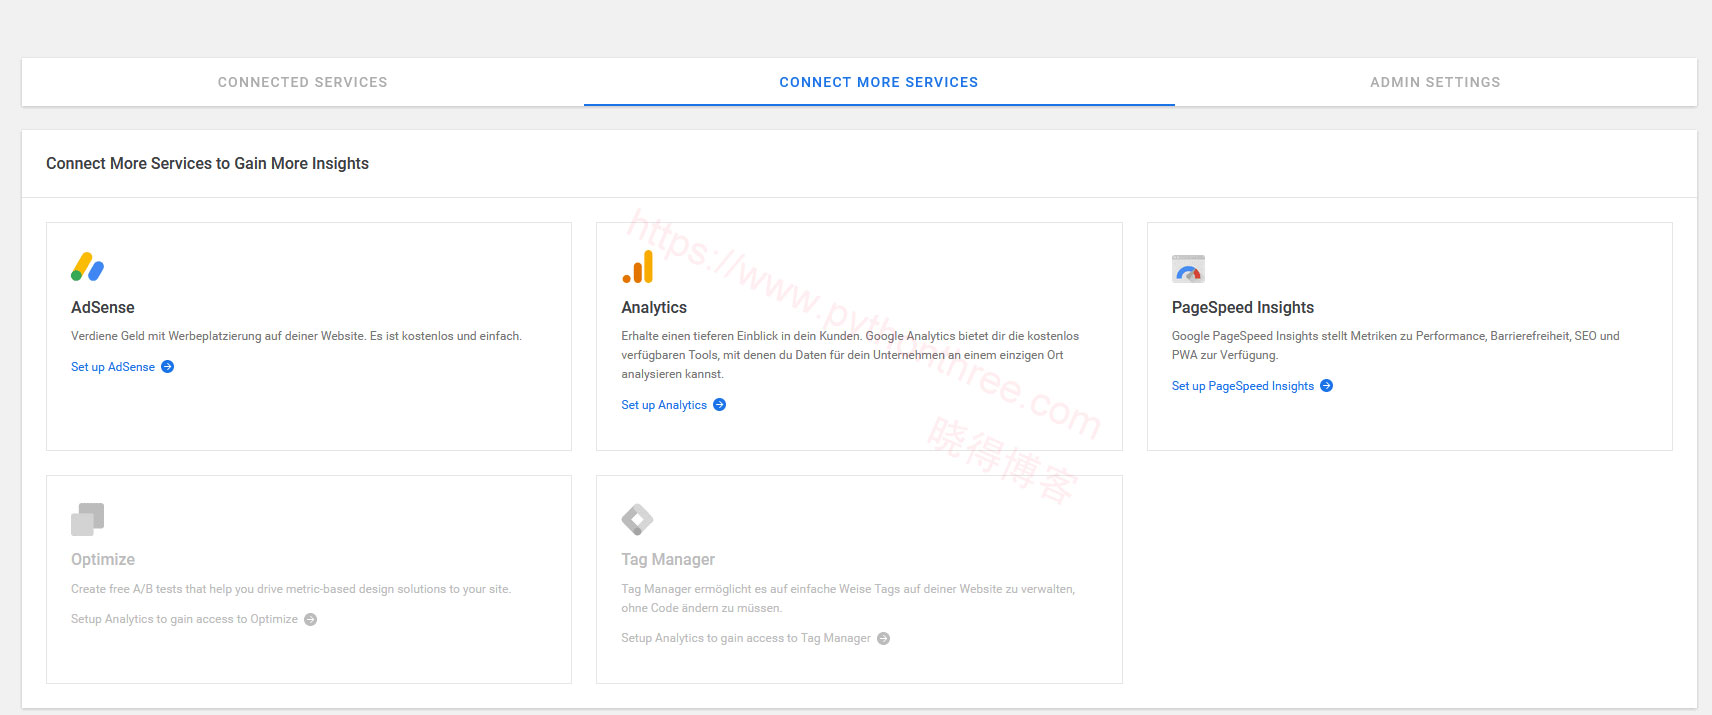Follow the Set up Analytics link
The height and width of the screenshot is (715, 1712).
pos(664,405)
